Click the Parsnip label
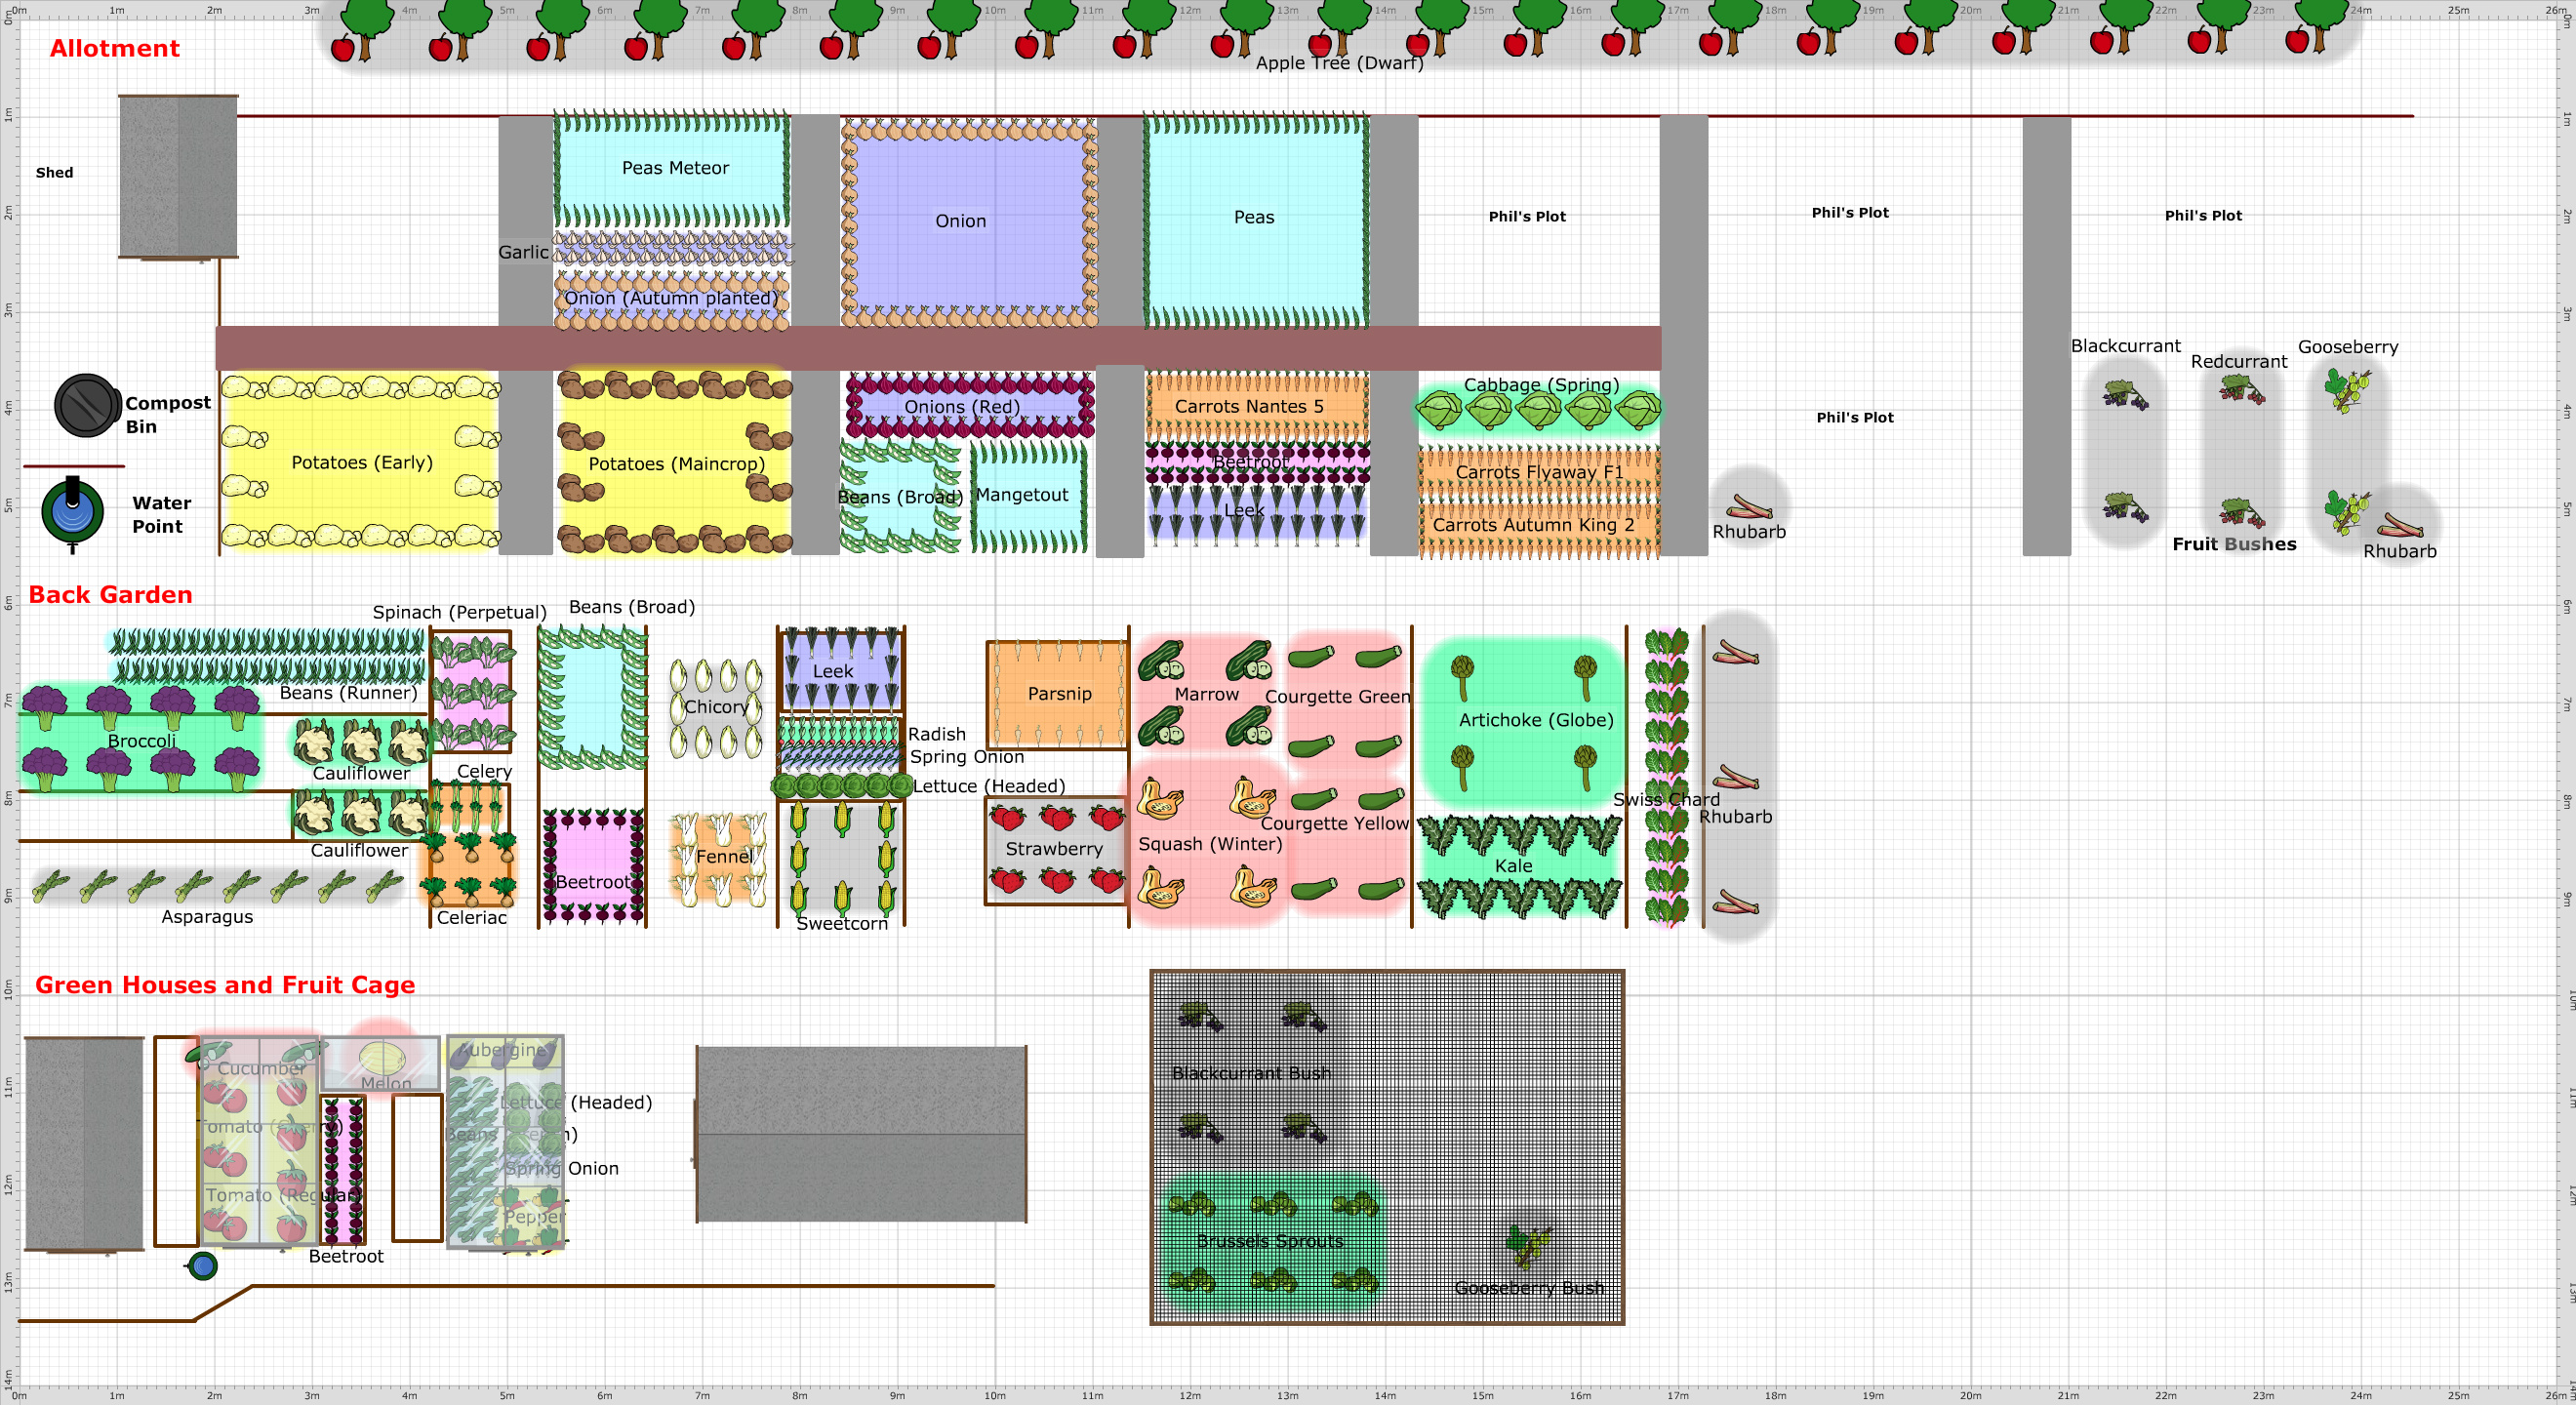Image resolution: width=2576 pixels, height=1405 pixels. (1059, 694)
